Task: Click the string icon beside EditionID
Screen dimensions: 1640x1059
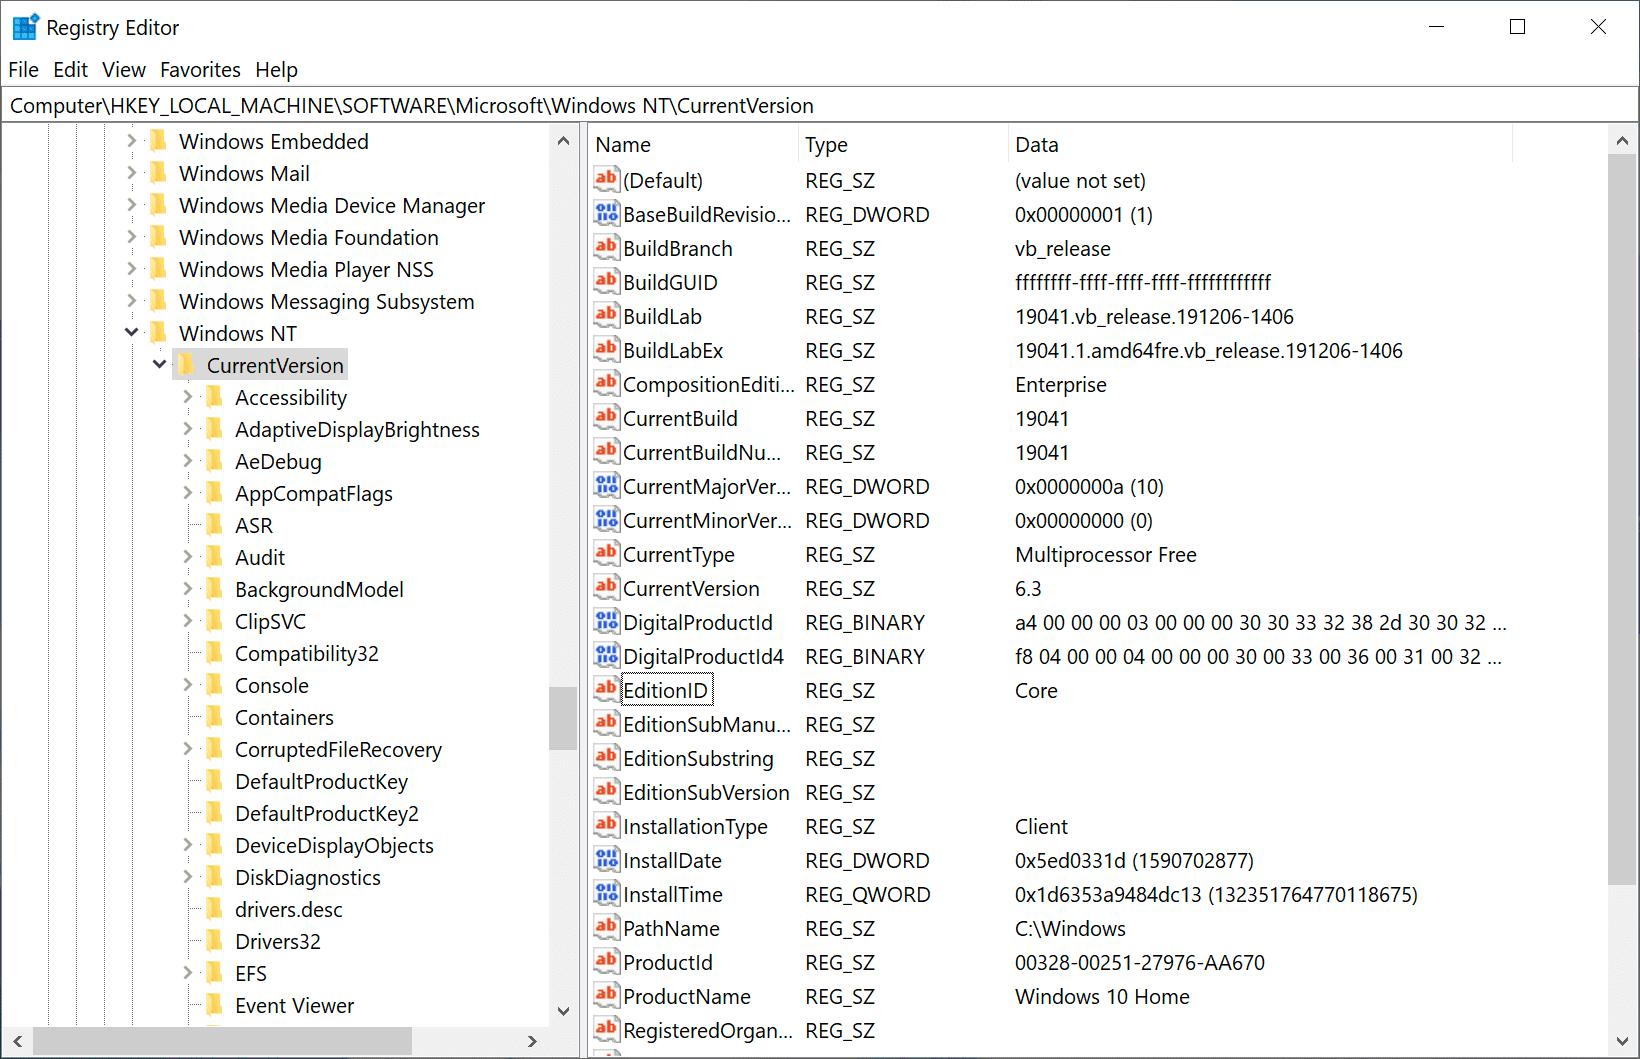Action: click(x=606, y=689)
